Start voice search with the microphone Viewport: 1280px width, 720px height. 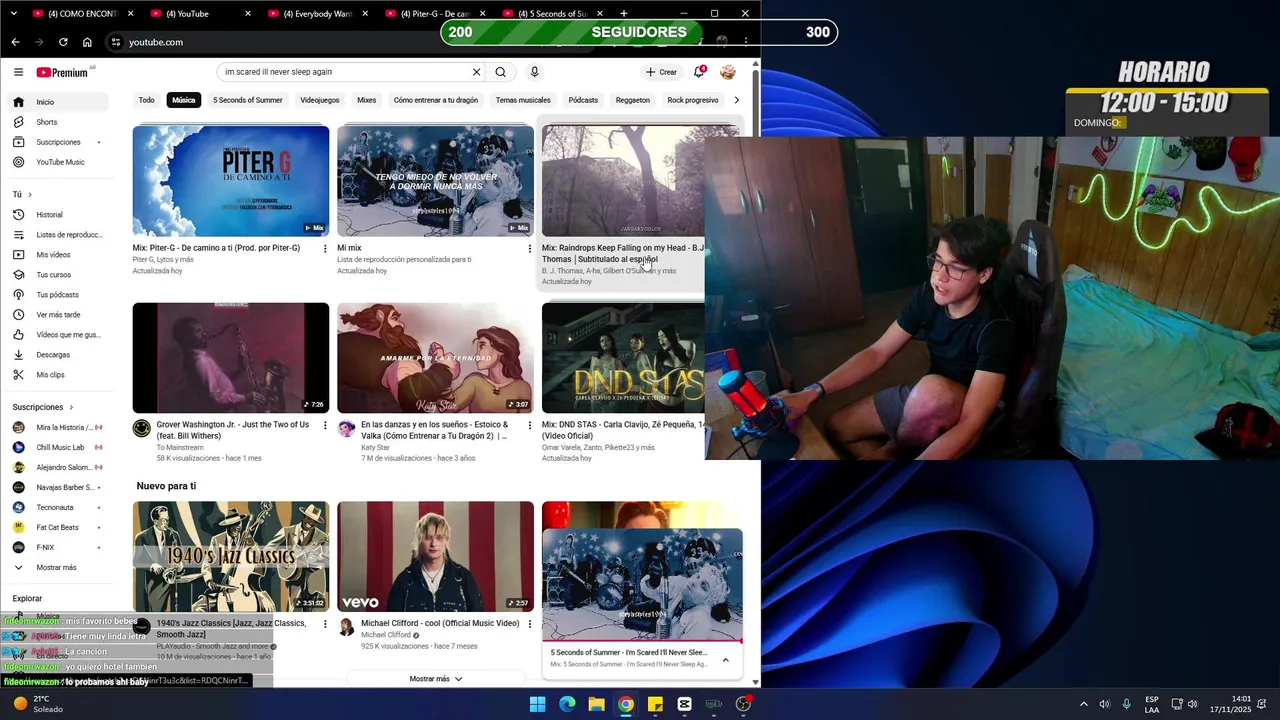pyautogui.click(x=534, y=72)
